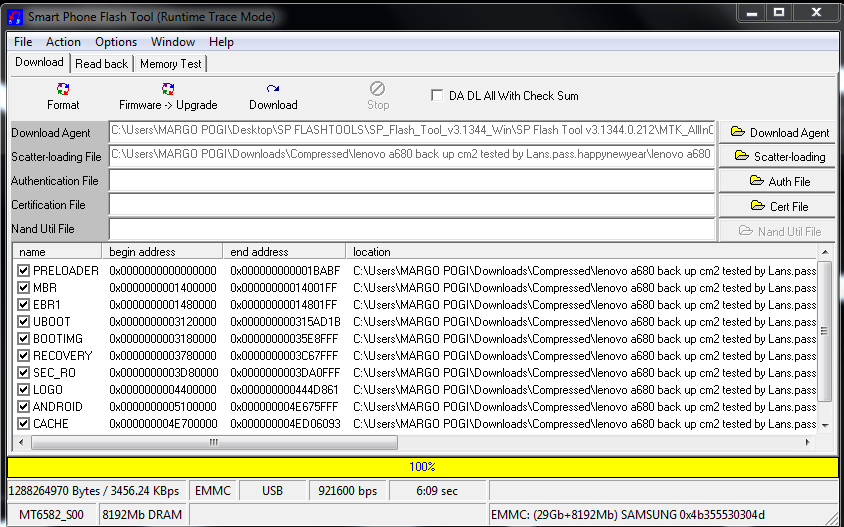This screenshot has height=527, width=844.
Task: Open the File menu
Action: [x=23, y=42]
